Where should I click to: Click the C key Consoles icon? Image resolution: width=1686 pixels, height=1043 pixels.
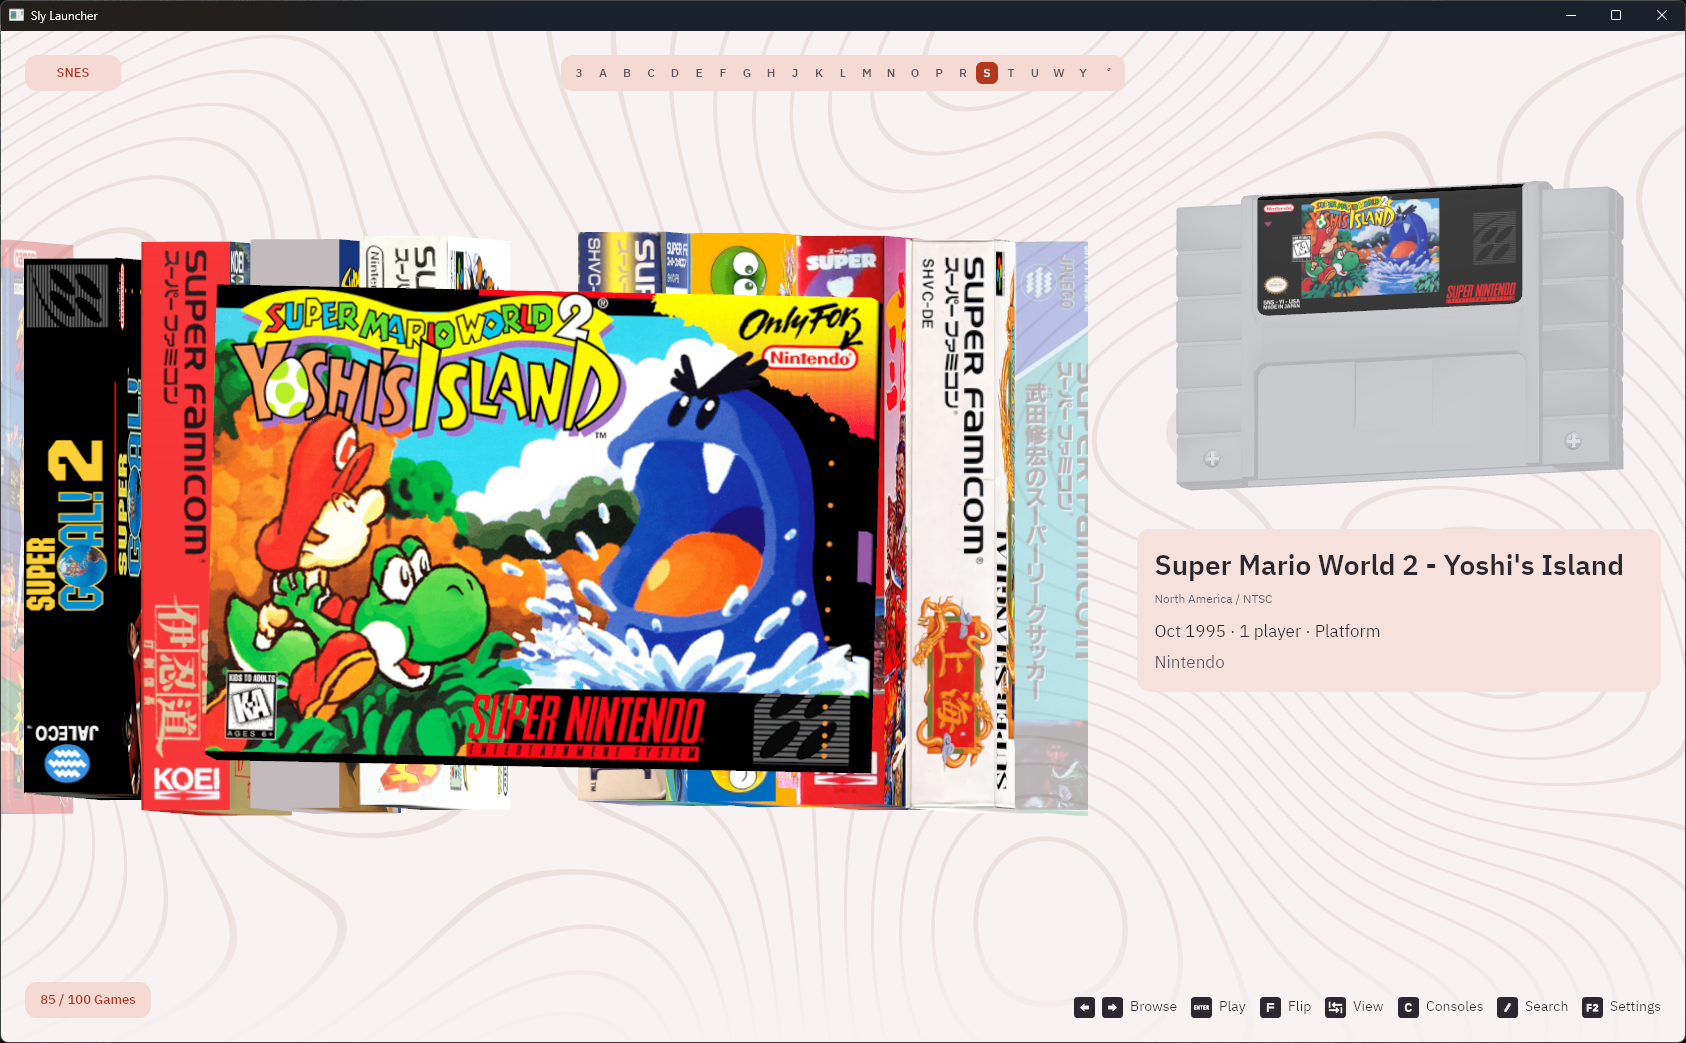(1408, 1007)
